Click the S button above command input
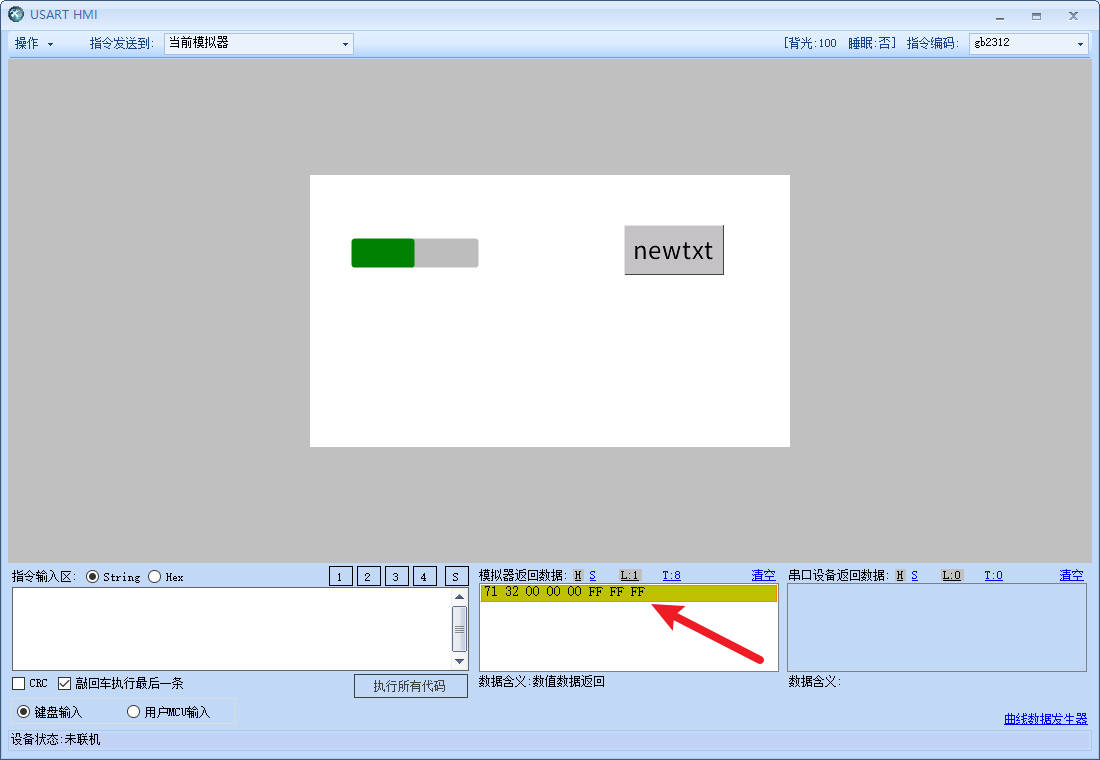Screen dimensions: 1100x760 coord(456,576)
